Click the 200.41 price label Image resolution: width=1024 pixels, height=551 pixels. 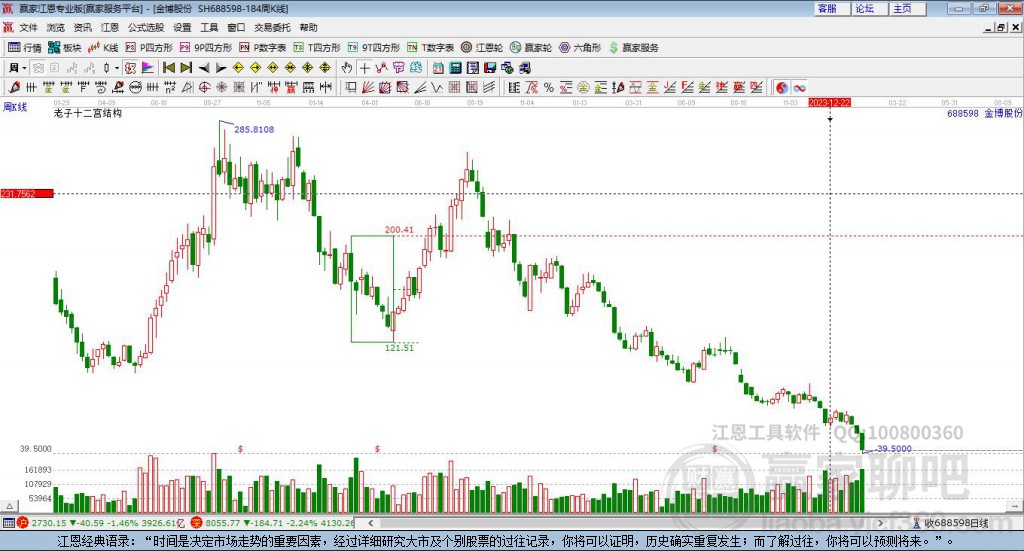click(399, 230)
